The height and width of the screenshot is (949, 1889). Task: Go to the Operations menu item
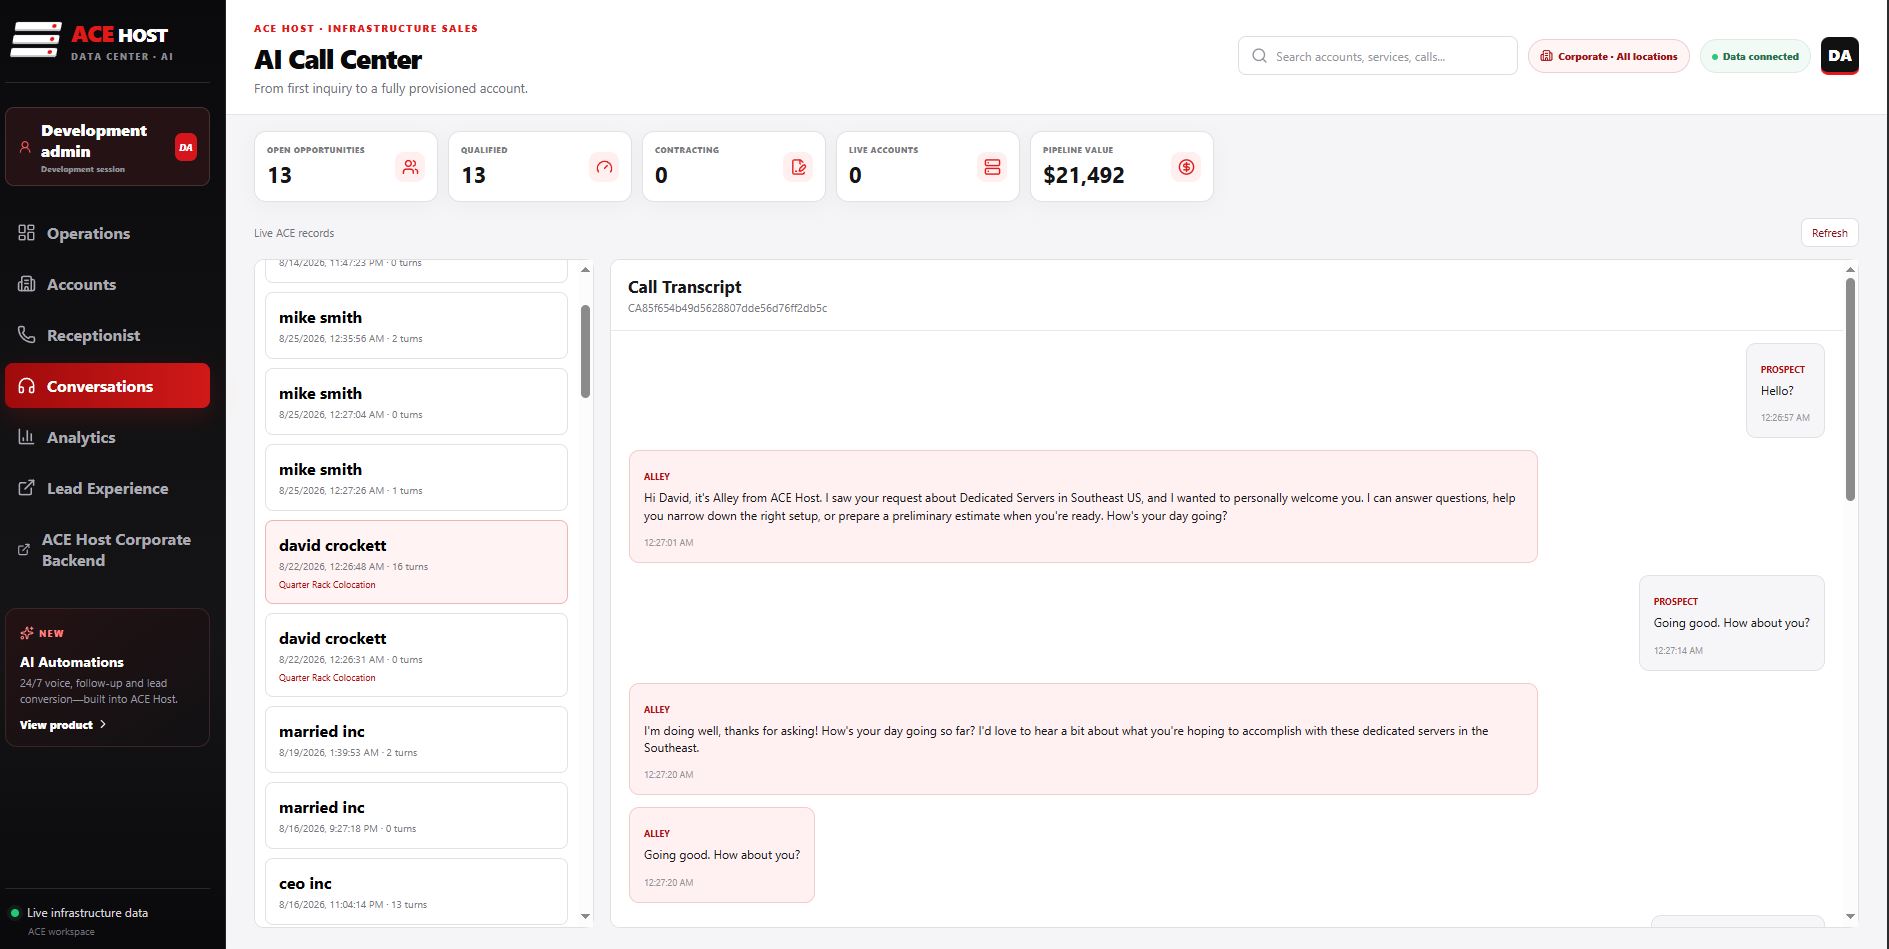click(x=108, y=233)
